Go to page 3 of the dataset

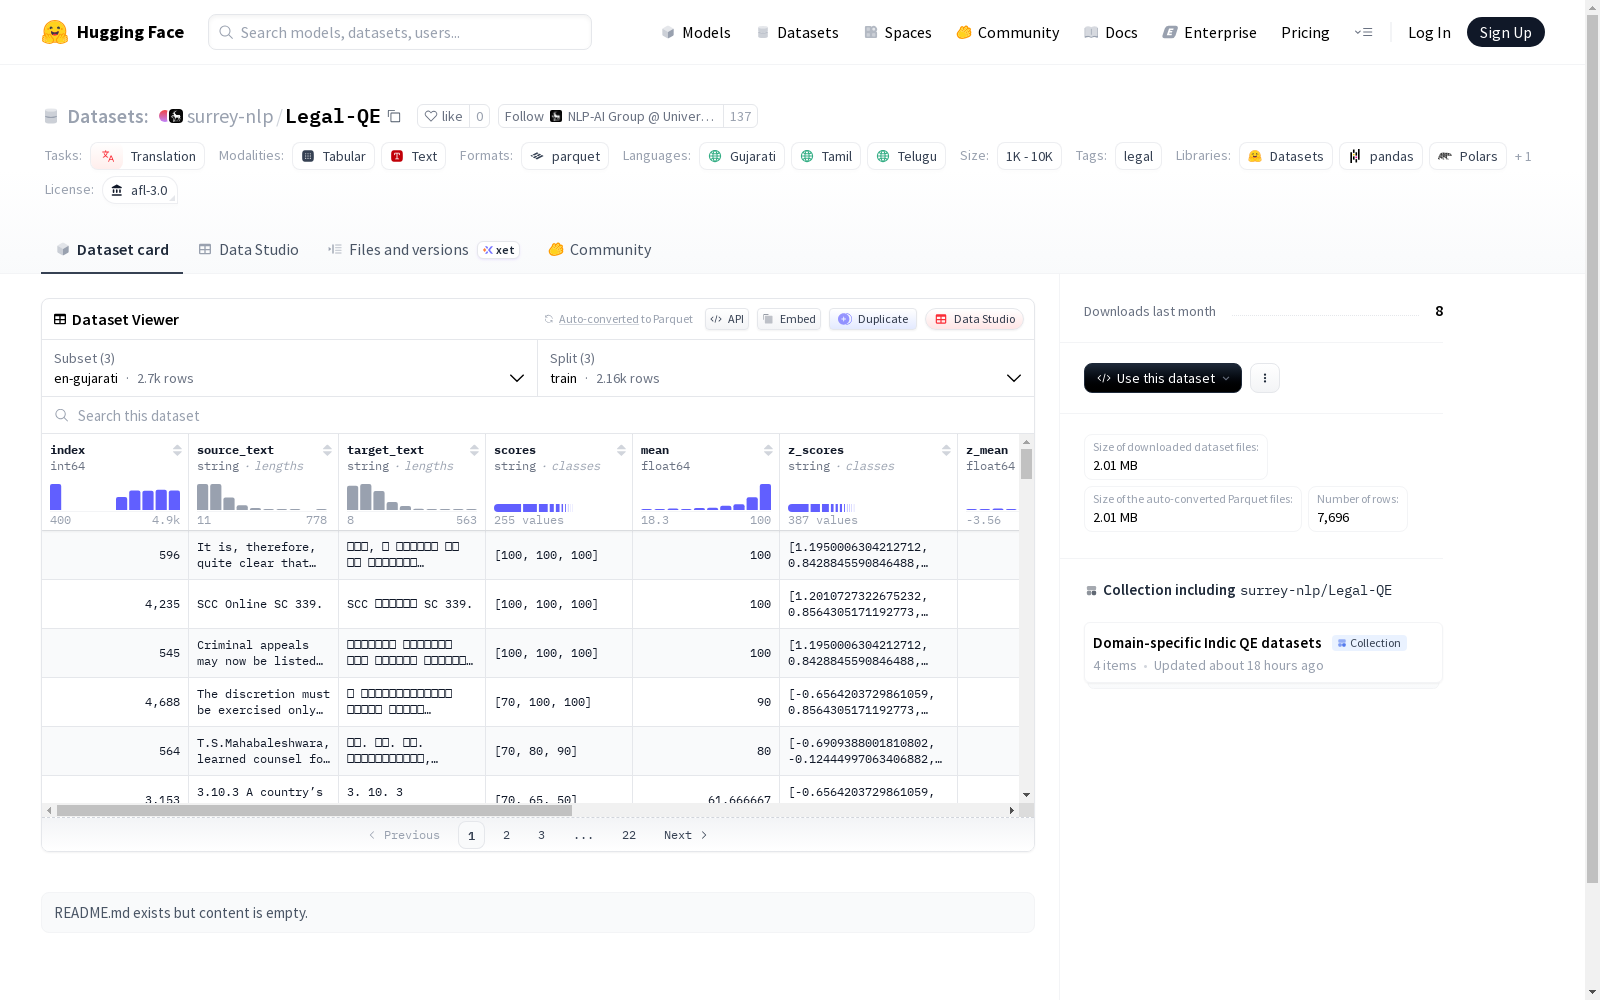tap(542, 835)
